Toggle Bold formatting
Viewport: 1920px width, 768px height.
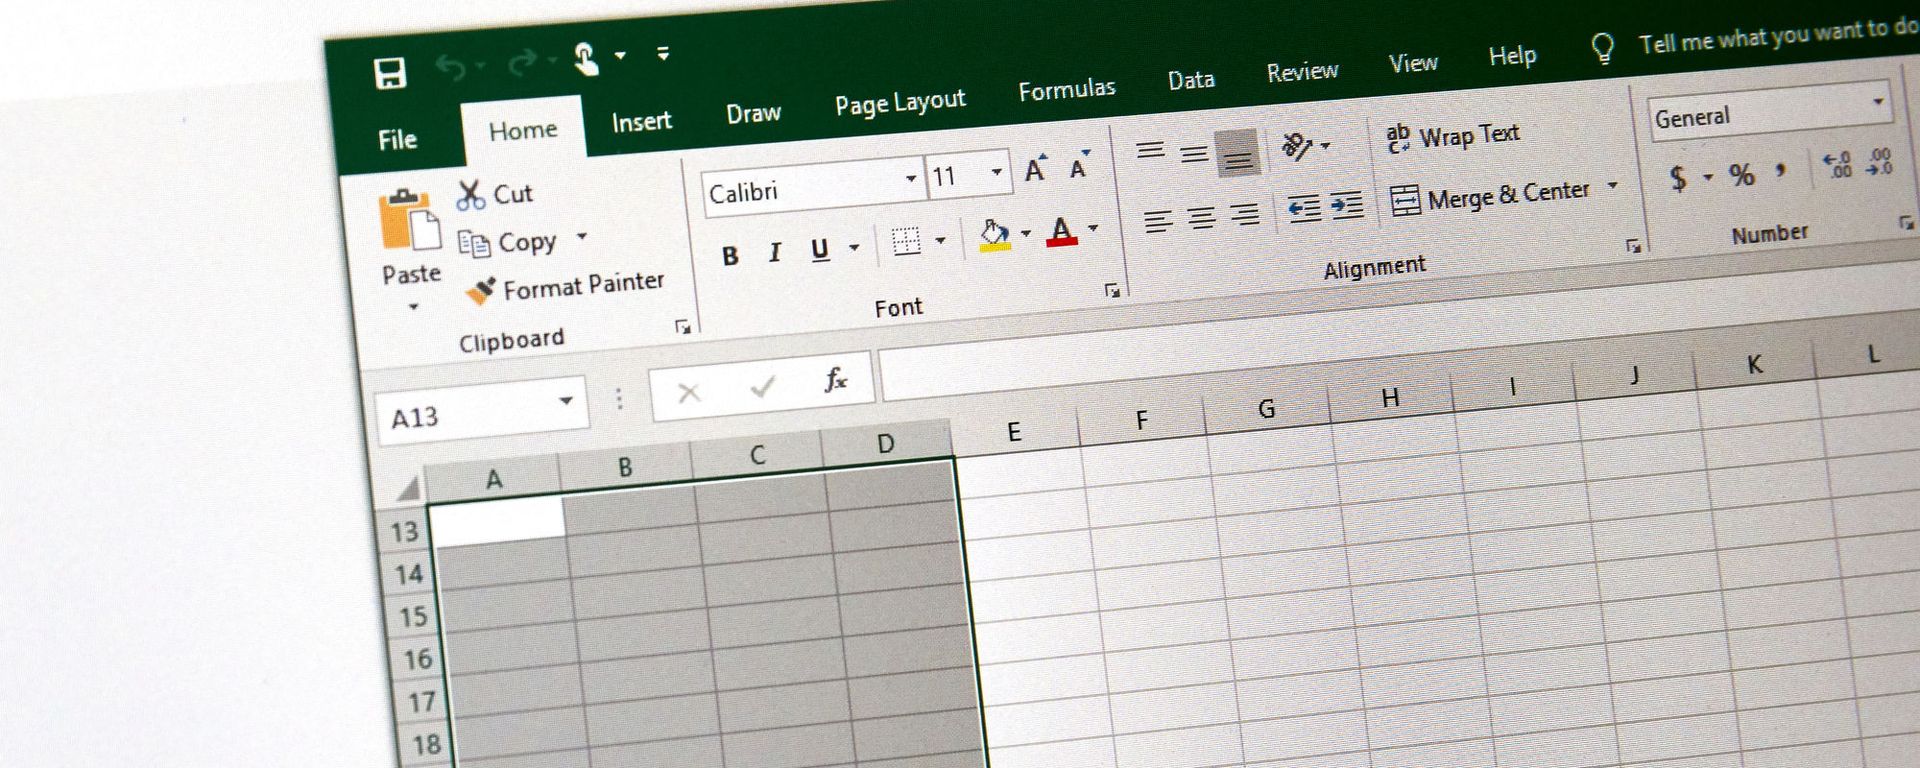(x=730, y=256)
